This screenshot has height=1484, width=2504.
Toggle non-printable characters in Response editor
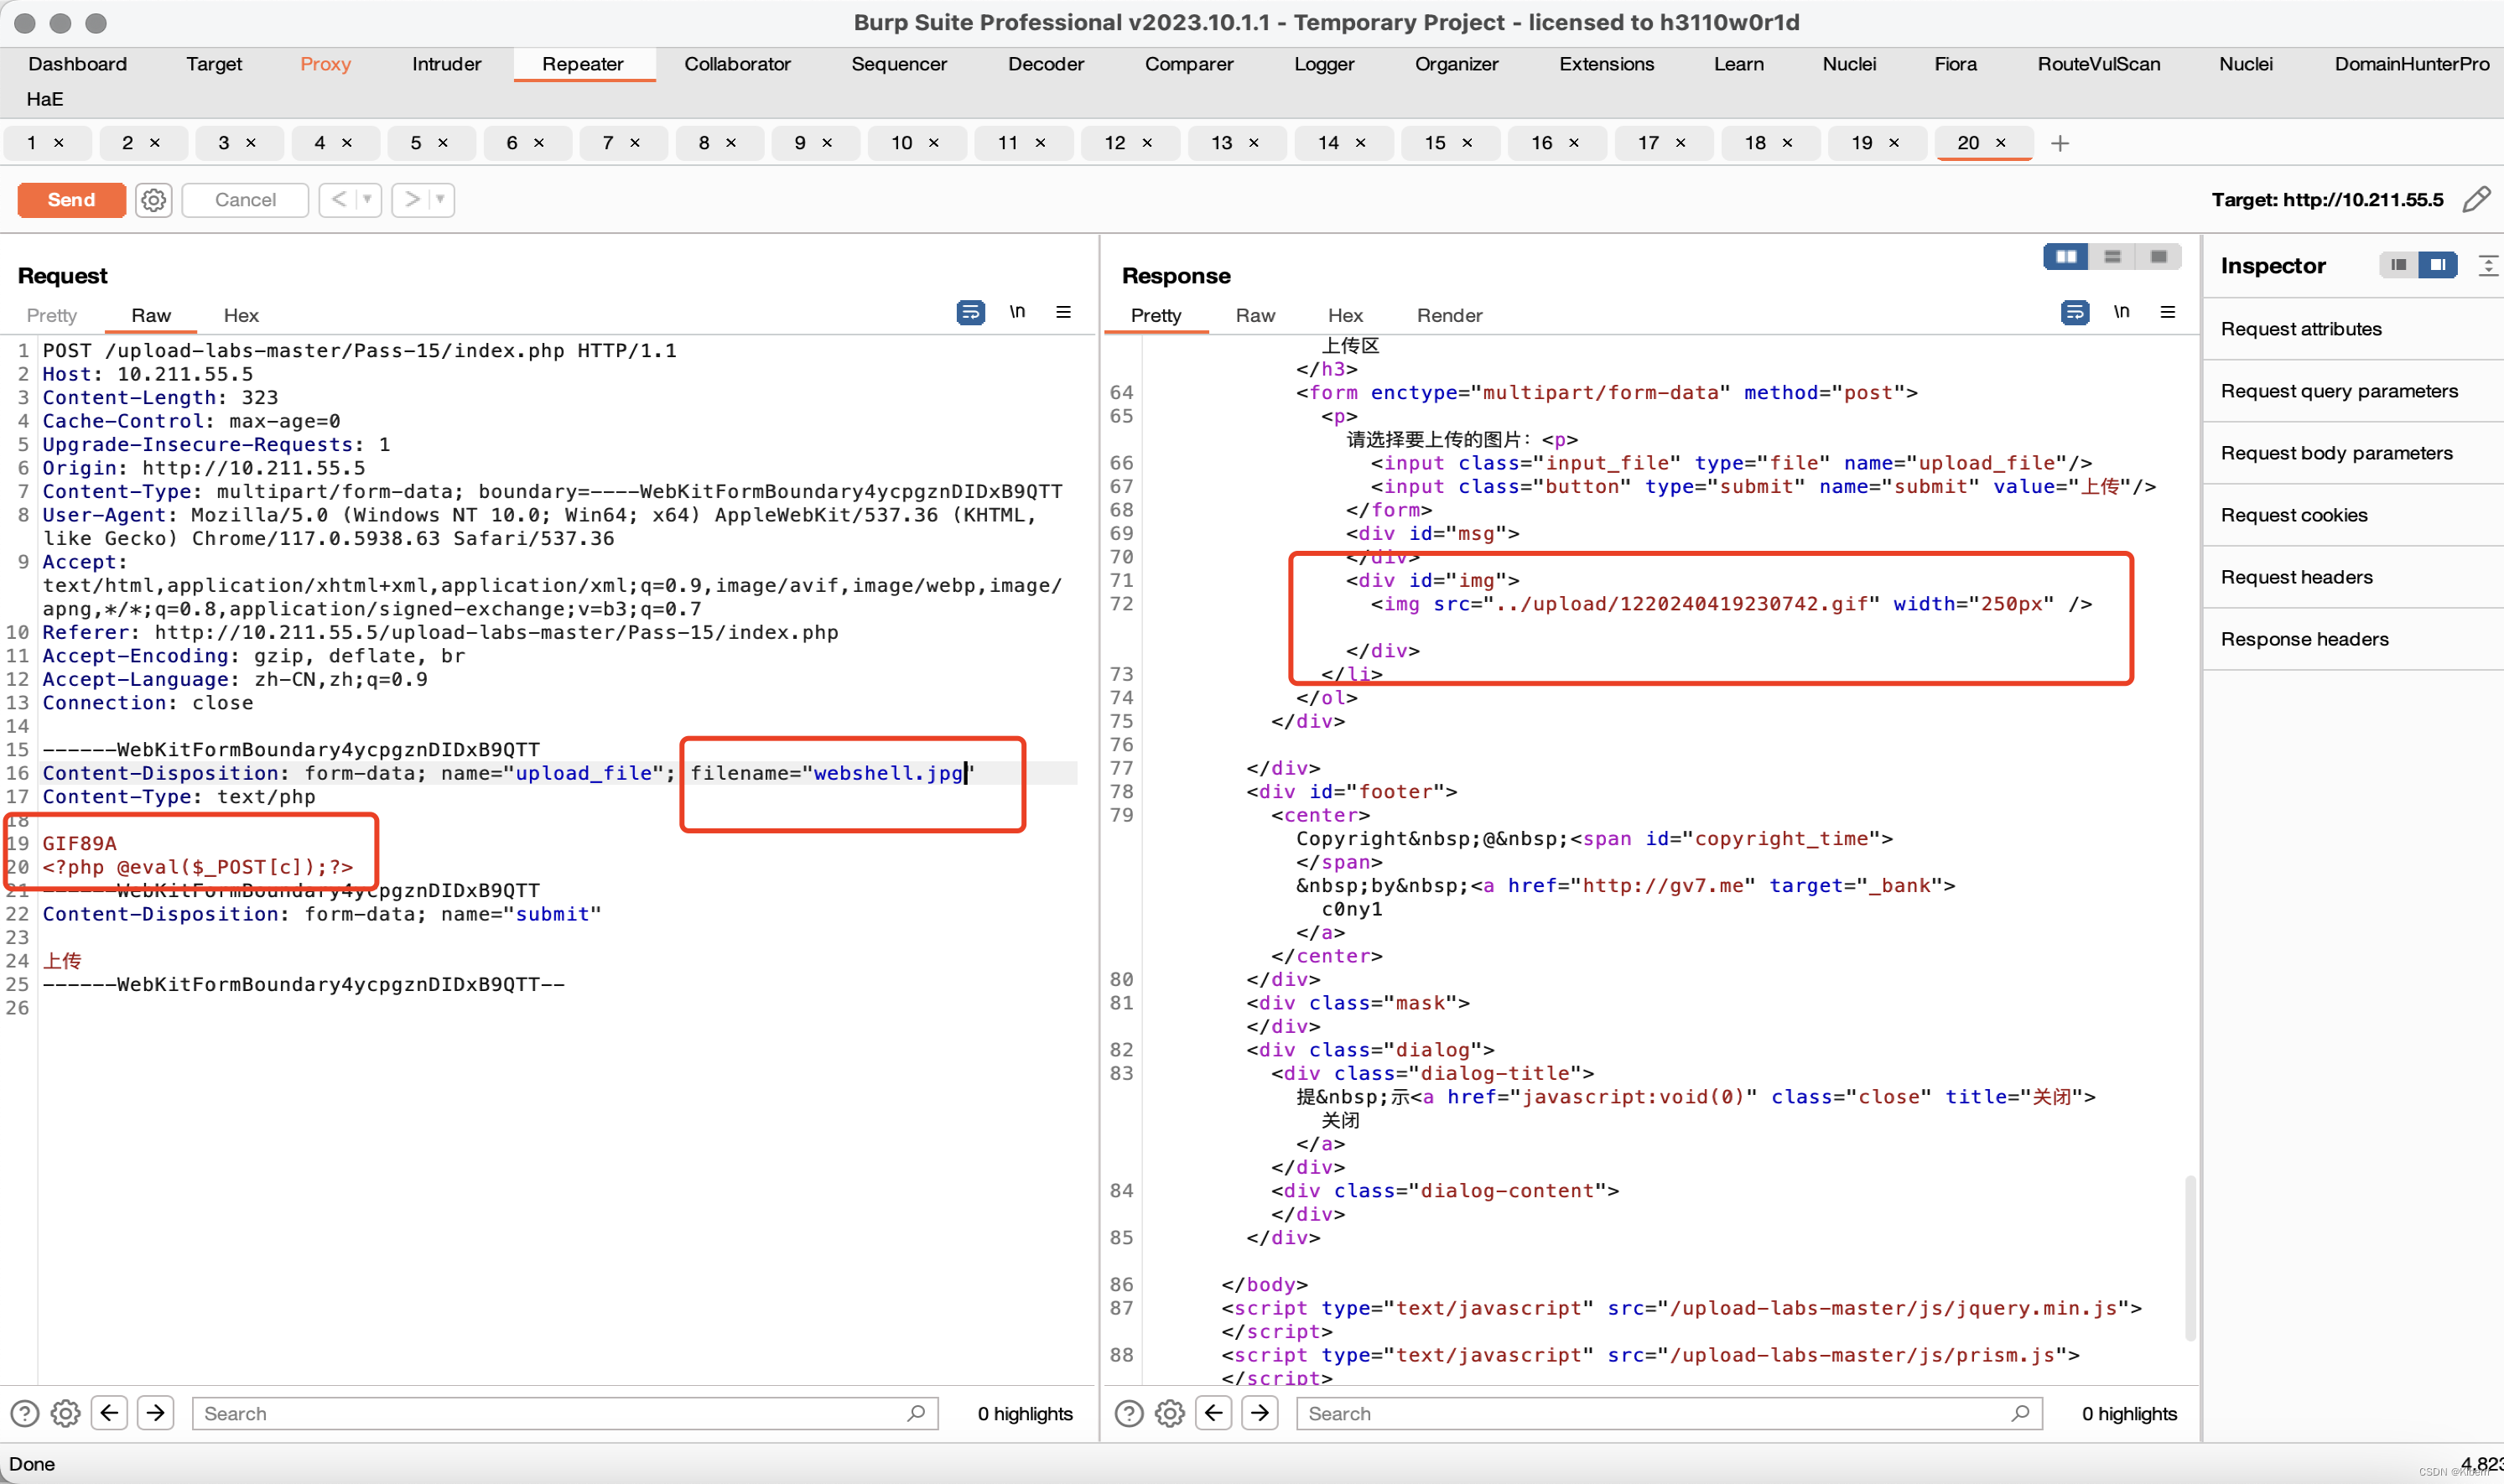pos(2121,313)
